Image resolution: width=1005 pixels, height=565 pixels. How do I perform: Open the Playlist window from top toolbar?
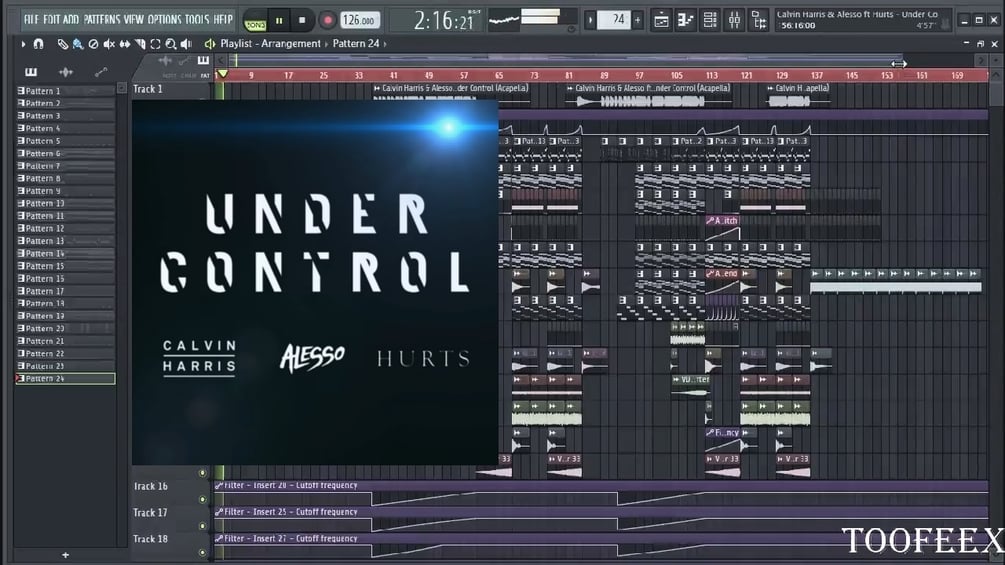tap(661, 20)
